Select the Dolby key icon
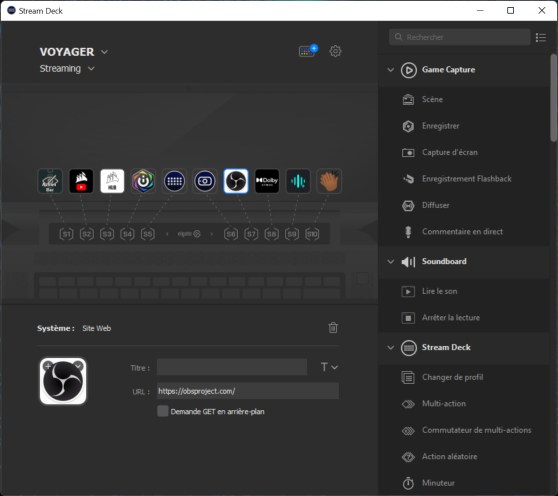Image resolution: width=558 pixels, height=496 pixels. pos(267,181)
